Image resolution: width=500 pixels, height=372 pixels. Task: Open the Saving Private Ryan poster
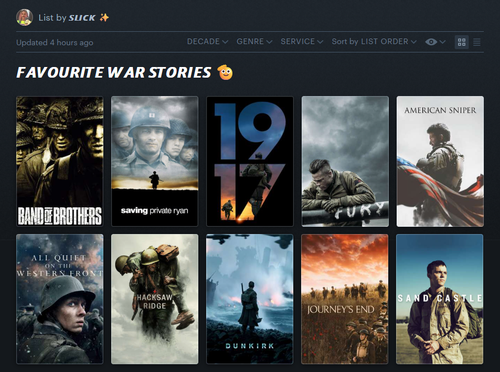[x=155, y=161]
